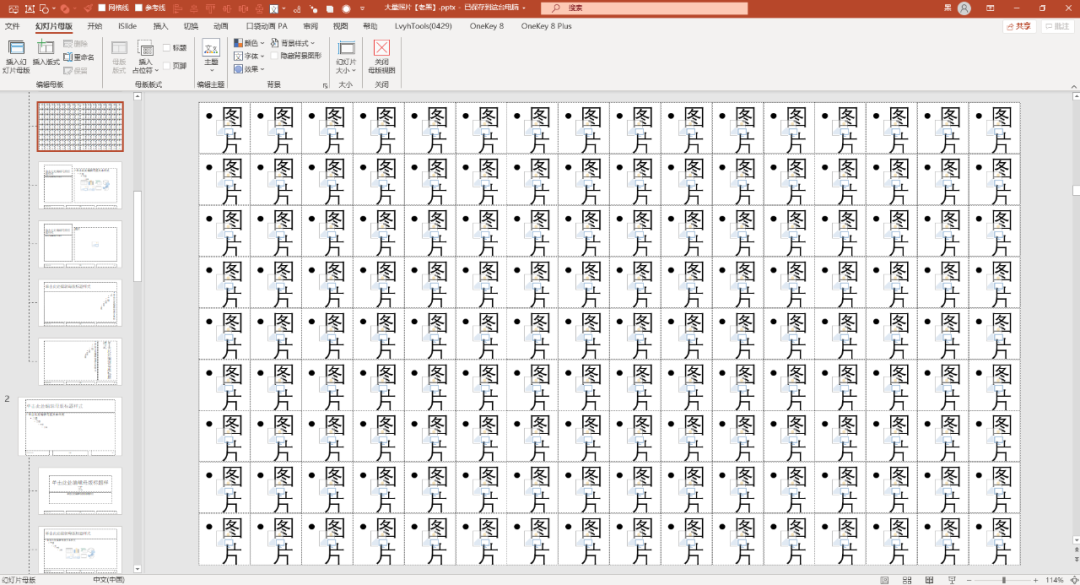Click thumbnail pane scroll up arrow

[137, 96]
